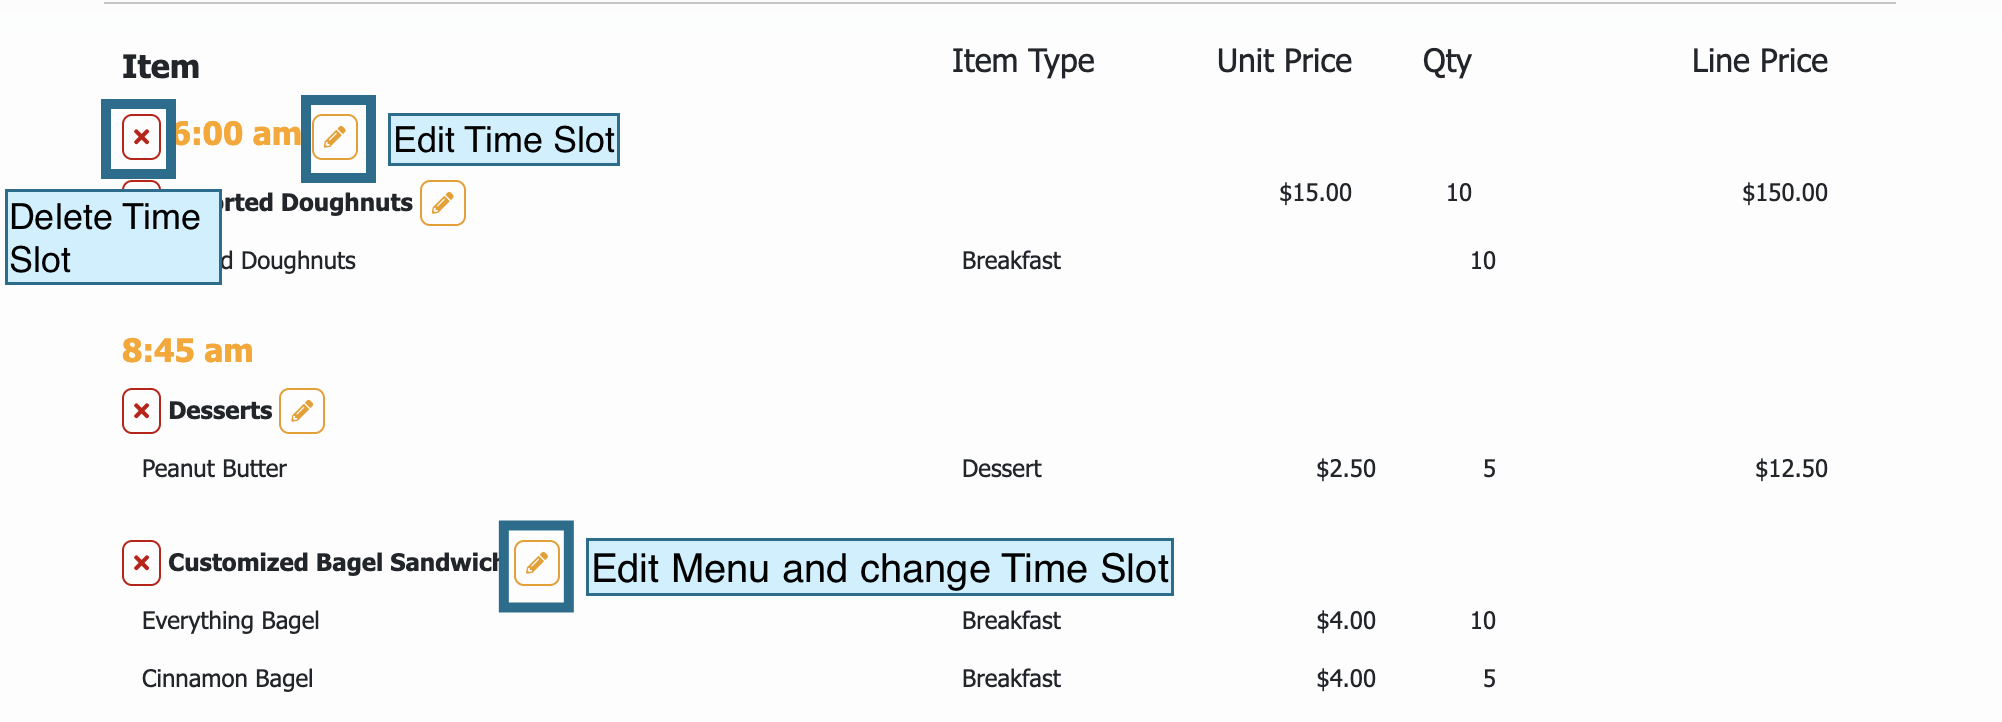Screen dimensions: 2002x722
Task: Select the Cinnamon Bagel item
Action: [x=227, y=679]
